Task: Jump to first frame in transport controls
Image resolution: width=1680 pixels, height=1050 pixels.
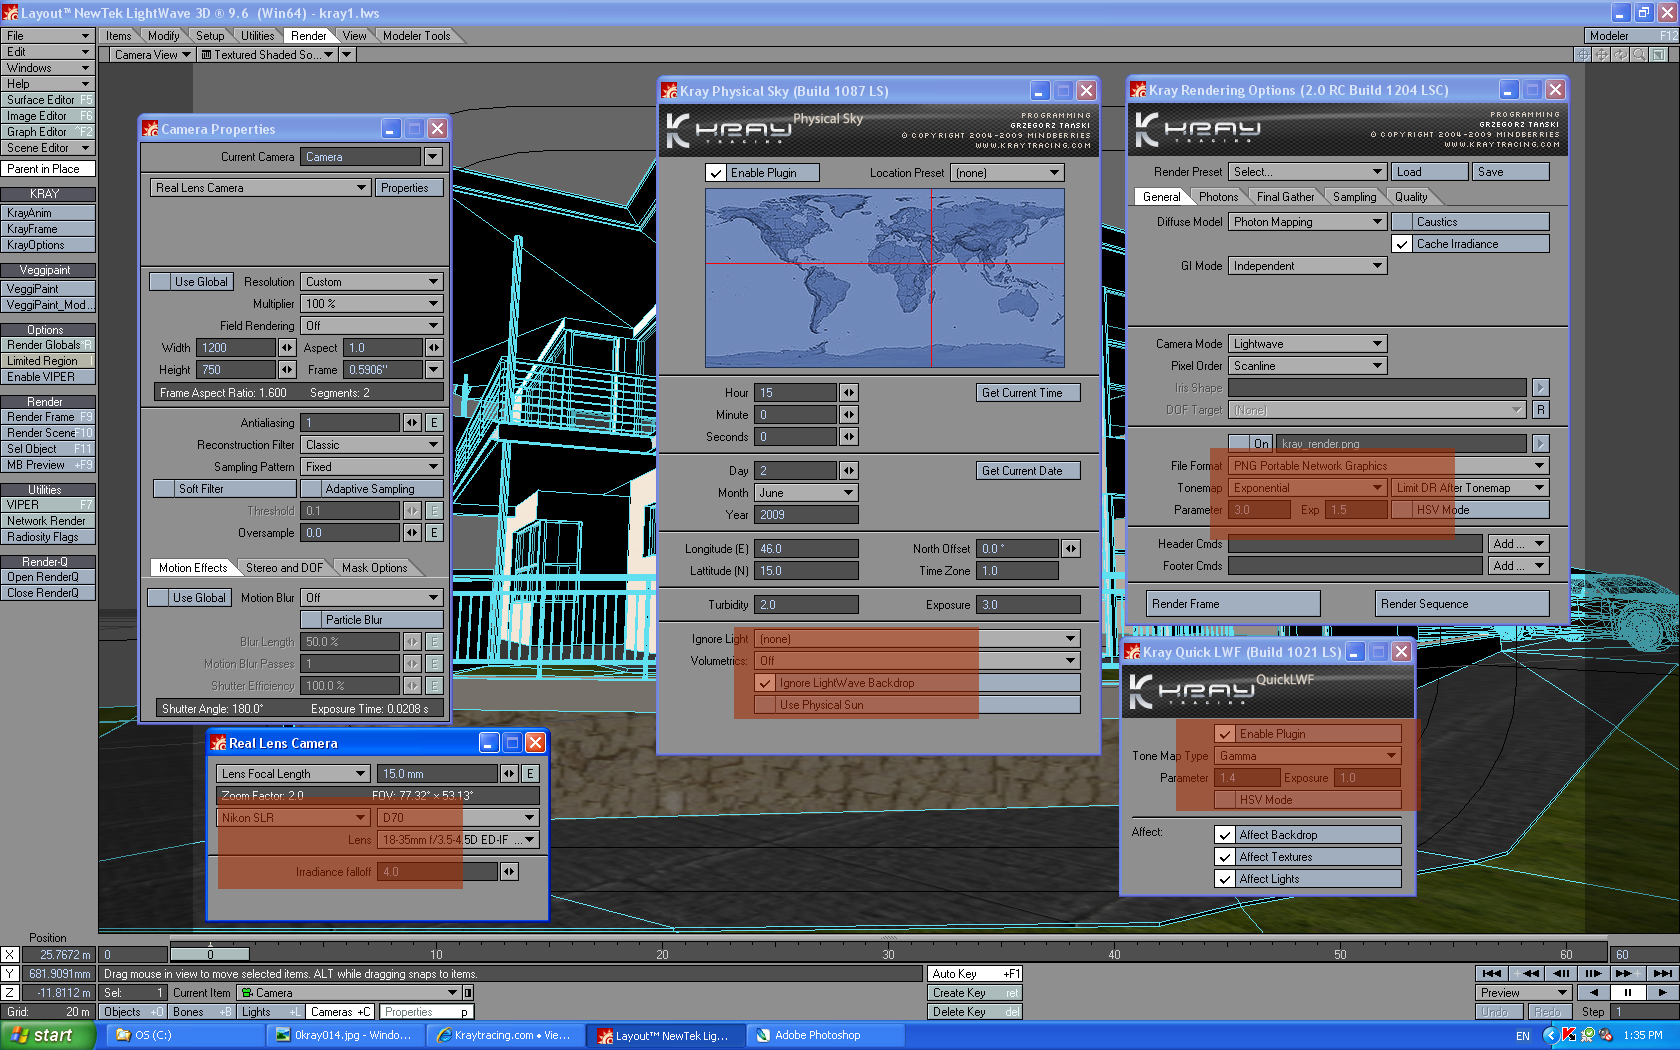Action: [1492, 973]
